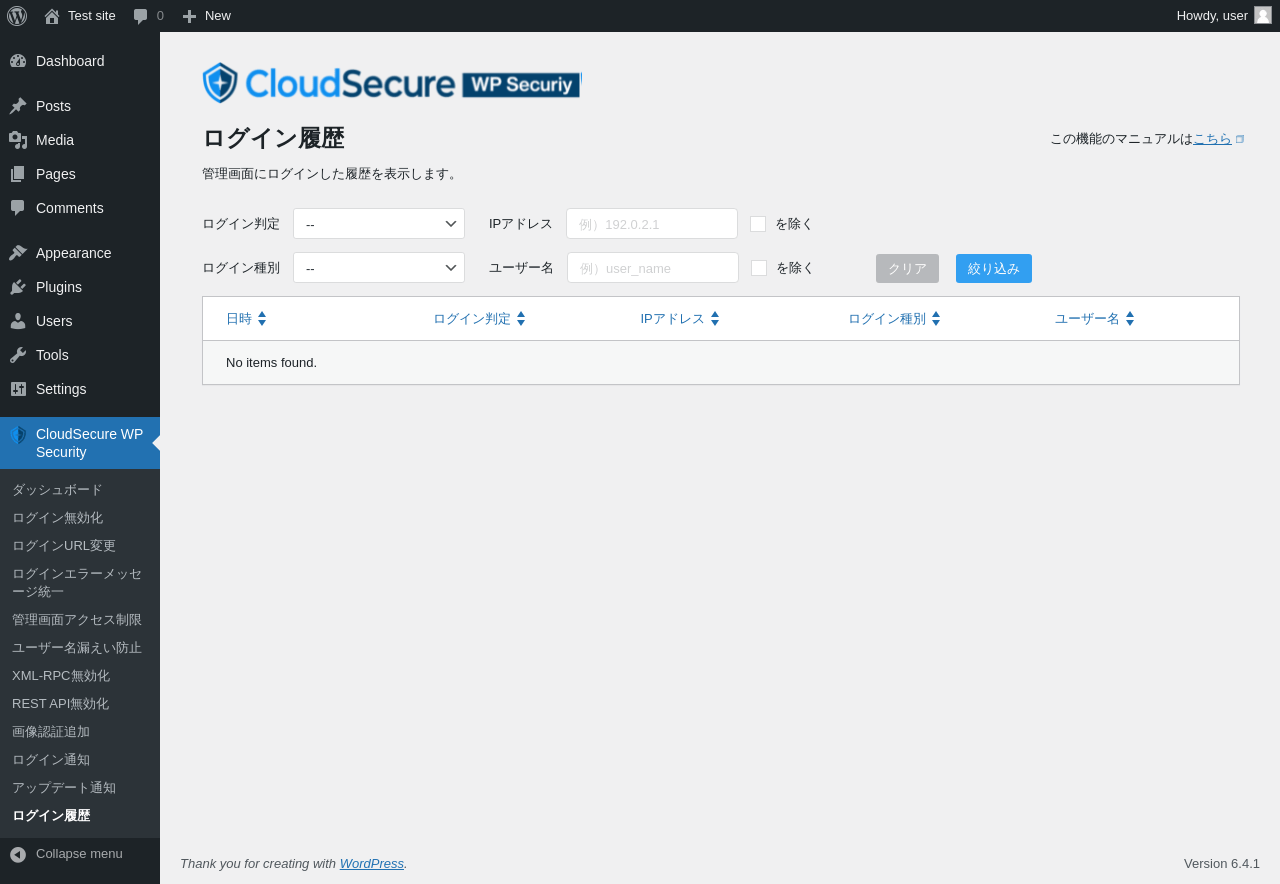1280x884 pixels.
Task: Check を除く box beside ユーザー名 field
Action: pos(759,268)
